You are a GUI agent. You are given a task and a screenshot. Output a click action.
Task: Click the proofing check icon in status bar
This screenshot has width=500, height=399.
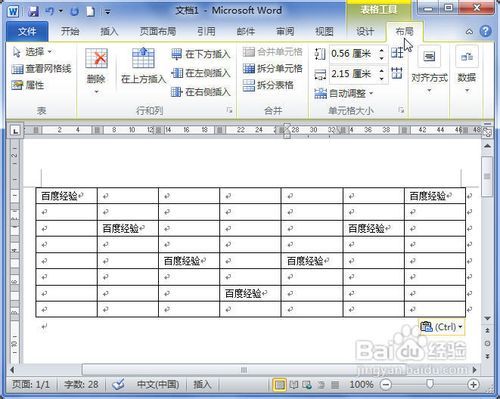point(118,384)
